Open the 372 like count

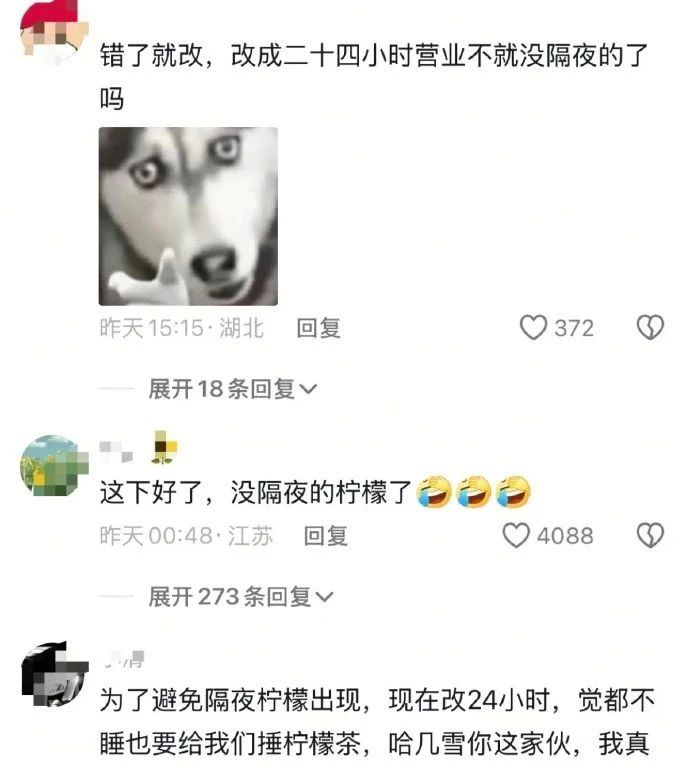pos(574,328)
